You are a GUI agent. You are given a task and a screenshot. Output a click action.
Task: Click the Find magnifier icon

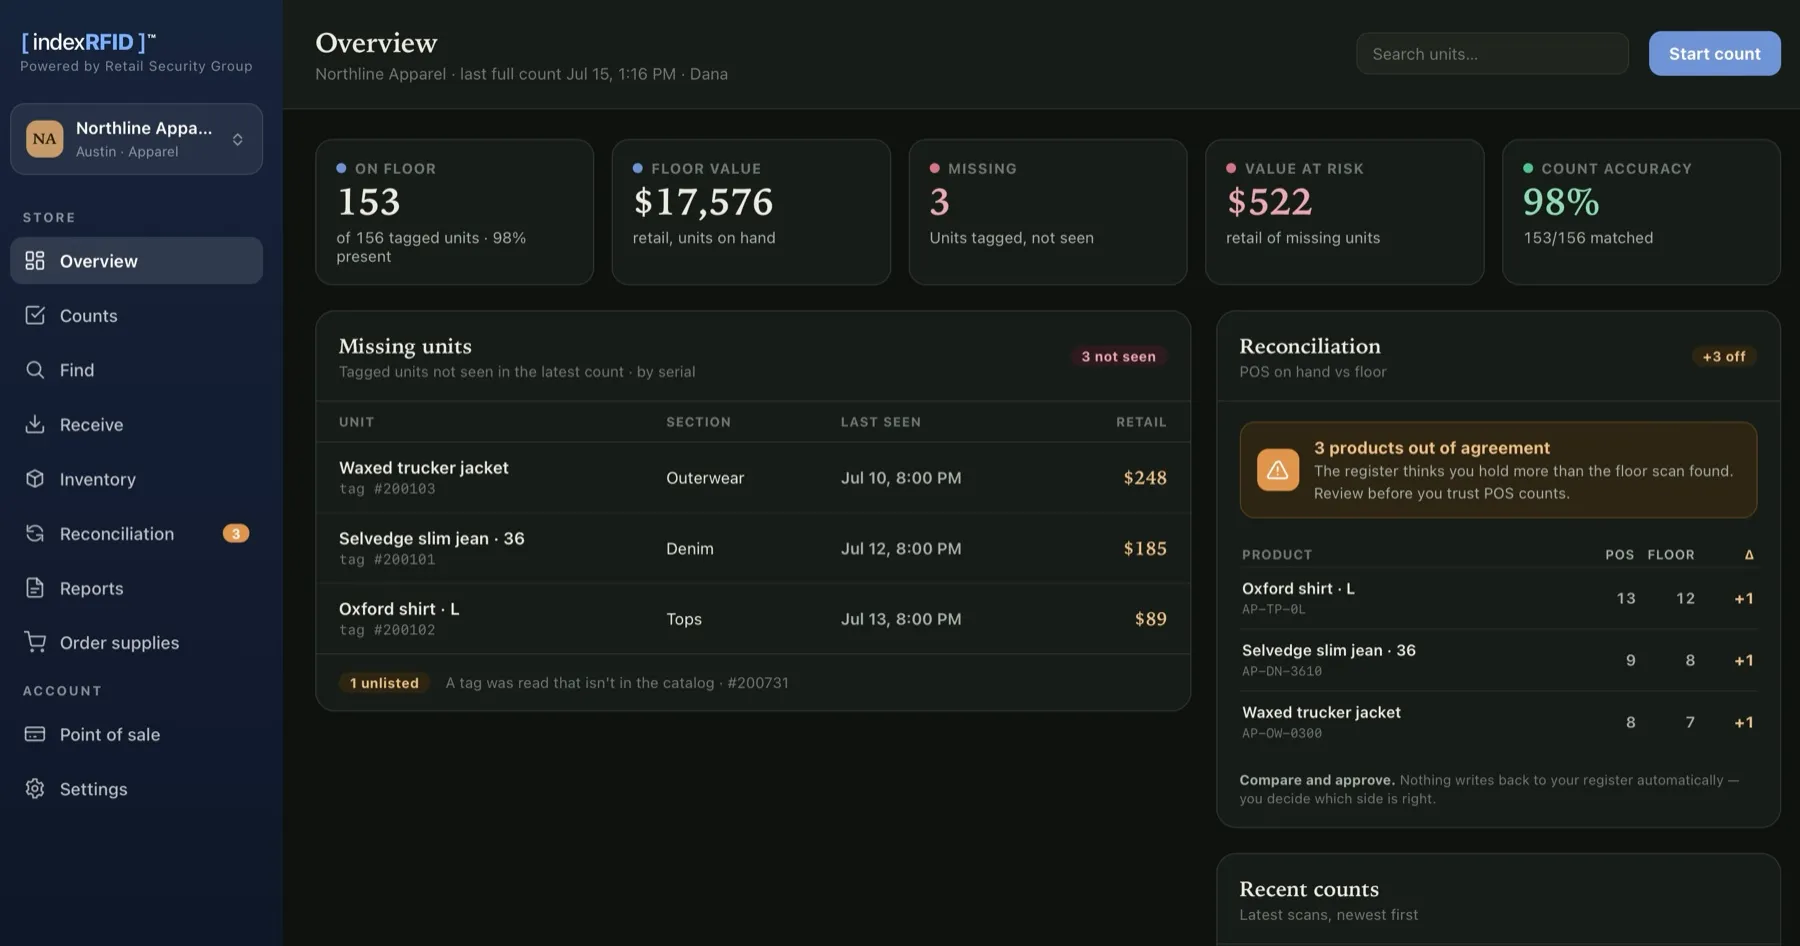point(35,370)
